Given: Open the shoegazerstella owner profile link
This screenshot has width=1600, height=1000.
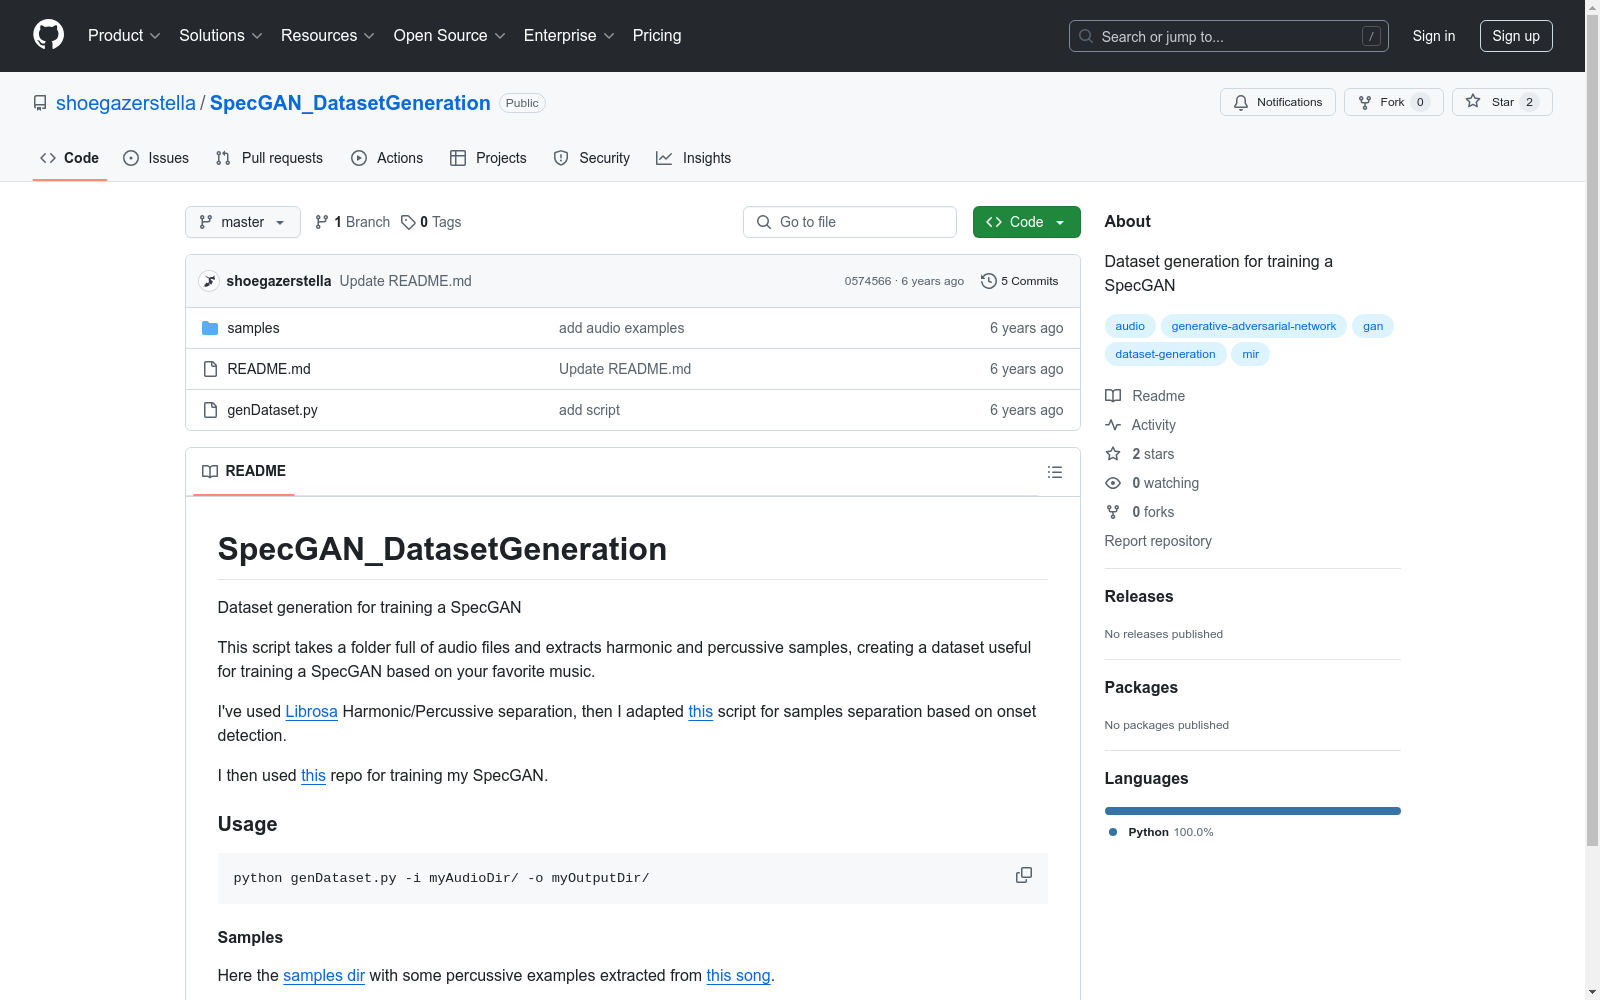Looking at the screenshot, I should click(126, 103).
